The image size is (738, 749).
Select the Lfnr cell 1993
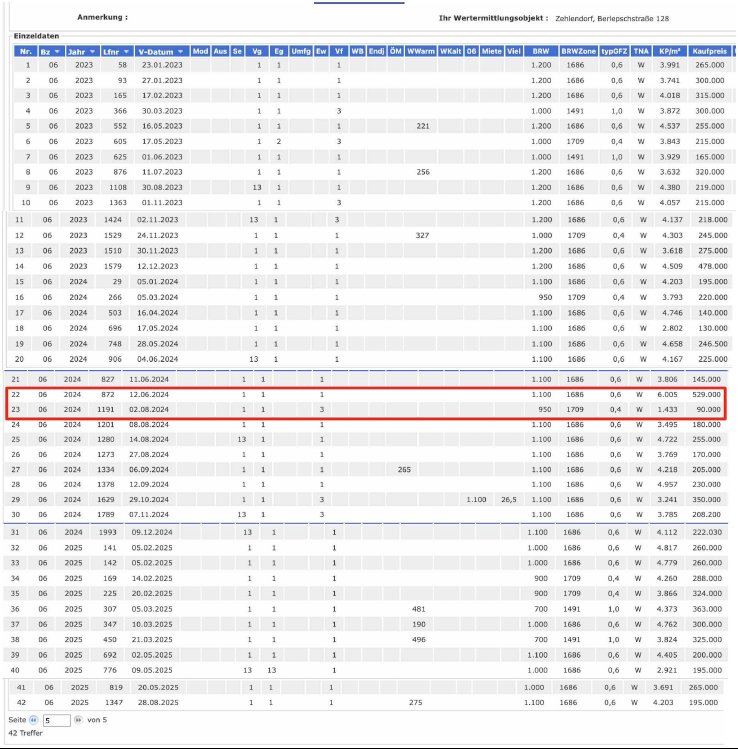point(107,532)
